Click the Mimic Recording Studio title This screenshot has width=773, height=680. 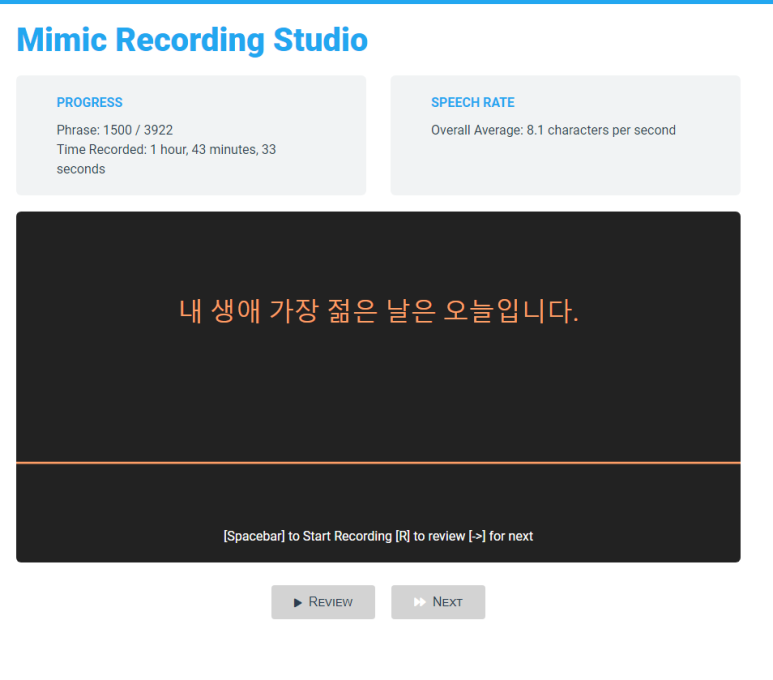pos(192,39)
